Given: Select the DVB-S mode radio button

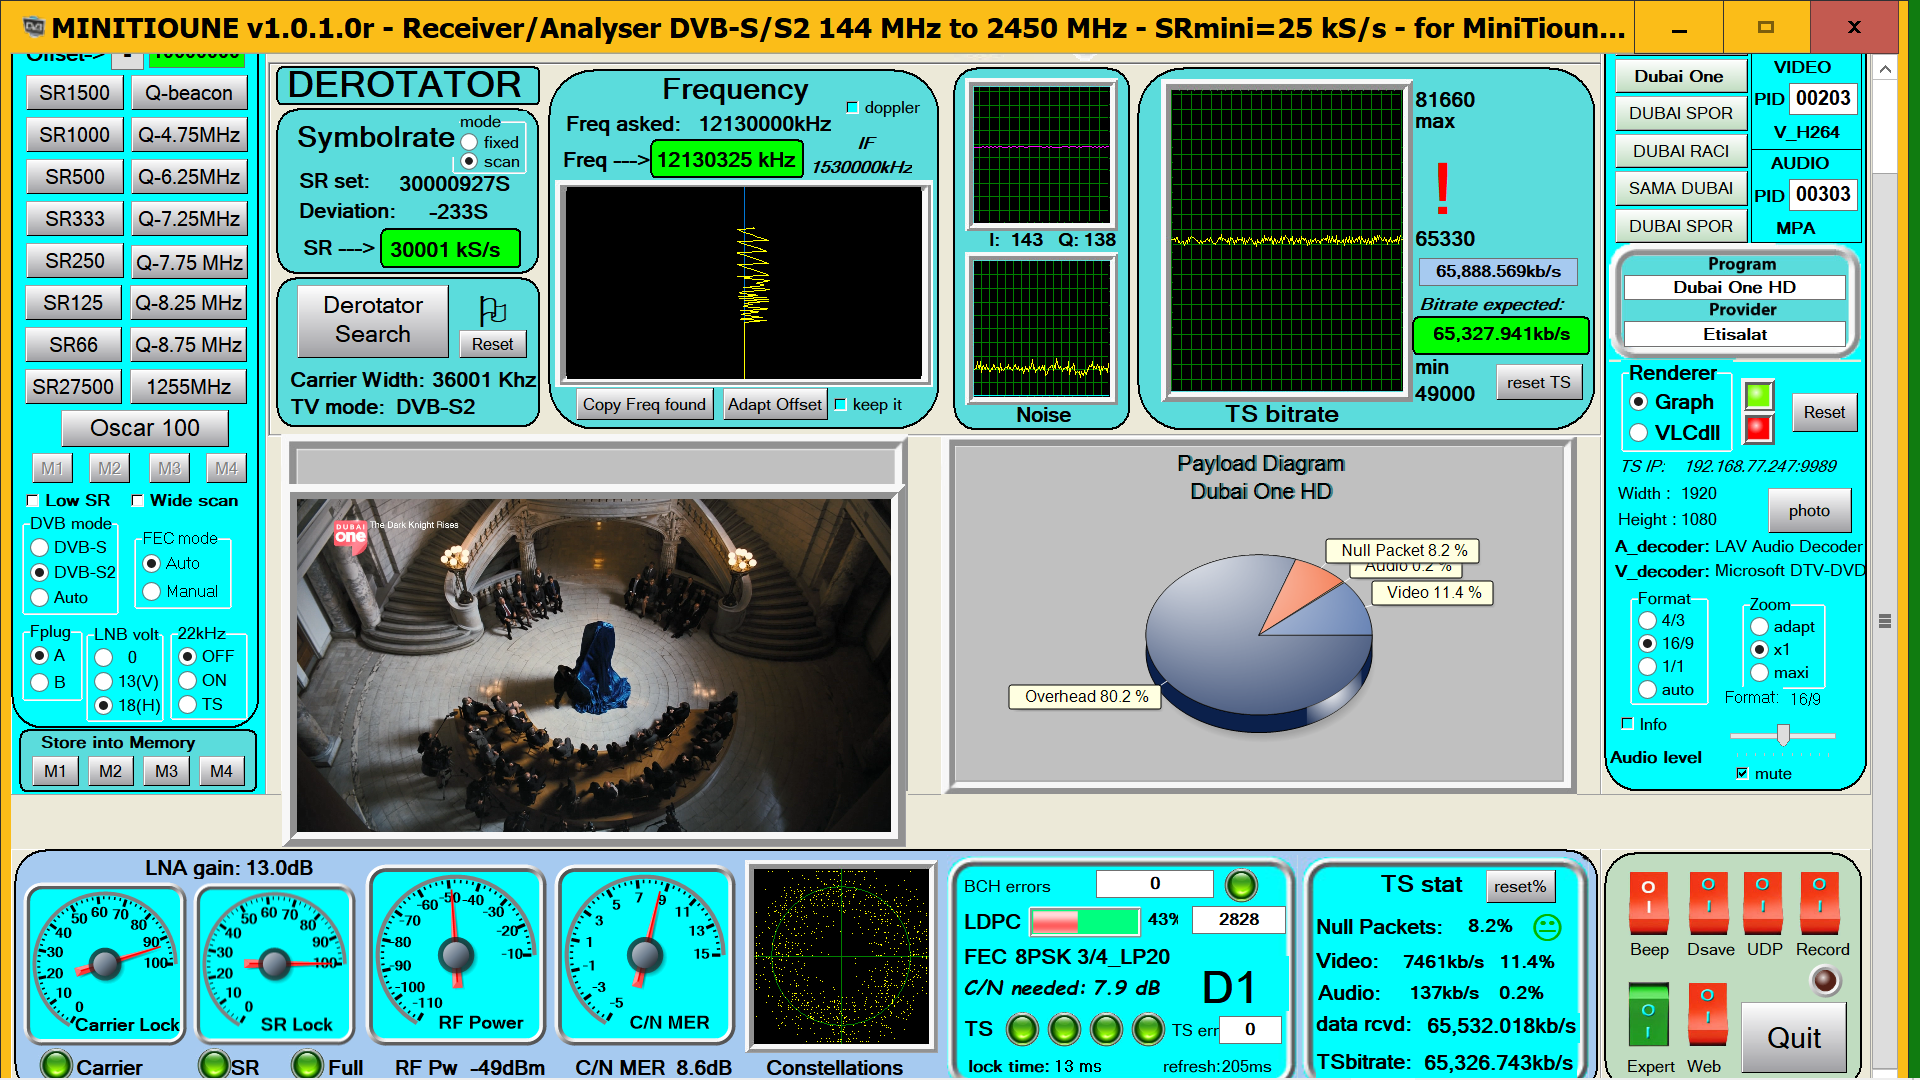Looking at the screenshot, I should (x=40, y=547).
